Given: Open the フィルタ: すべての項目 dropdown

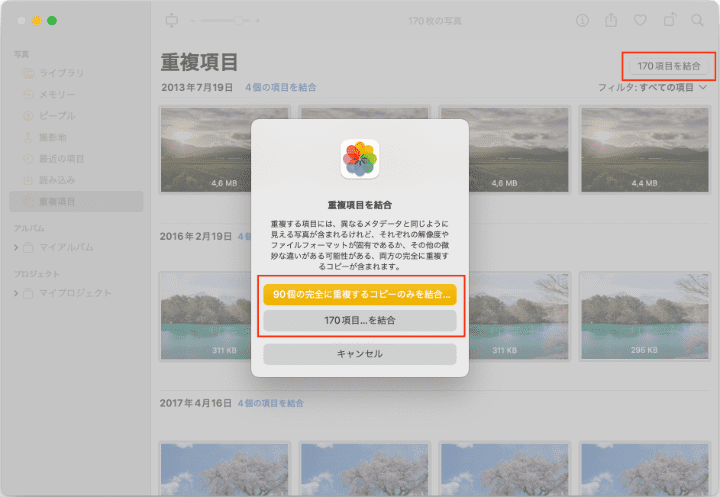Looking at the screenshot, I should pos(652,87).
